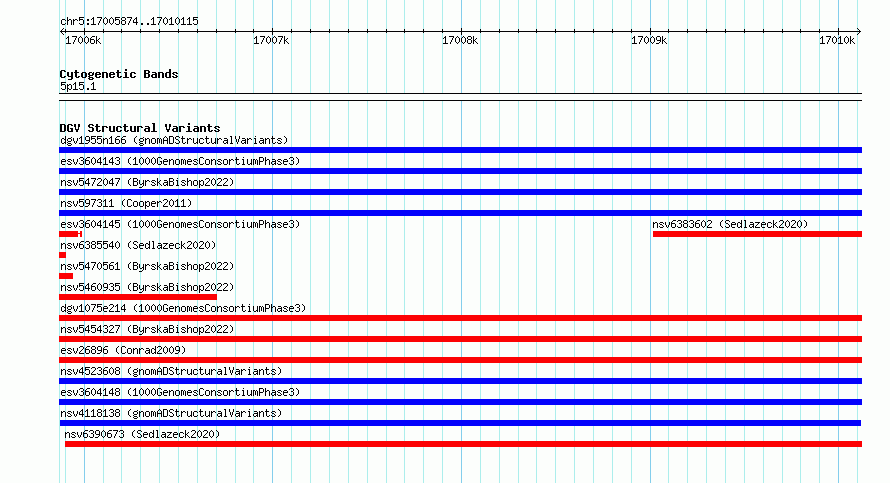Viewport: 890px width, 483px height.
Task: Click the 17006k ruler mark
Action: 83,40
